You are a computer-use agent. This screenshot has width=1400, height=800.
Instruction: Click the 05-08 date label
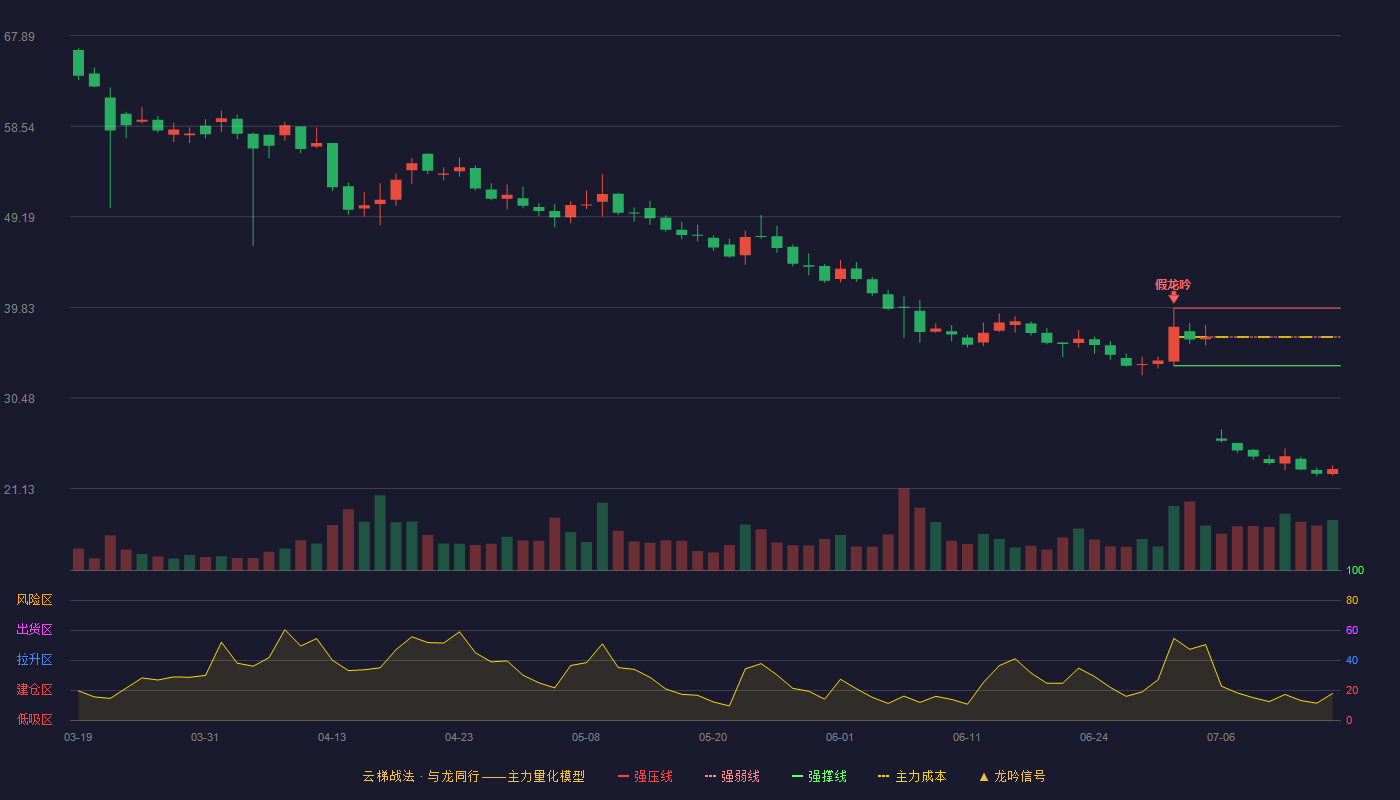point(586,737)
